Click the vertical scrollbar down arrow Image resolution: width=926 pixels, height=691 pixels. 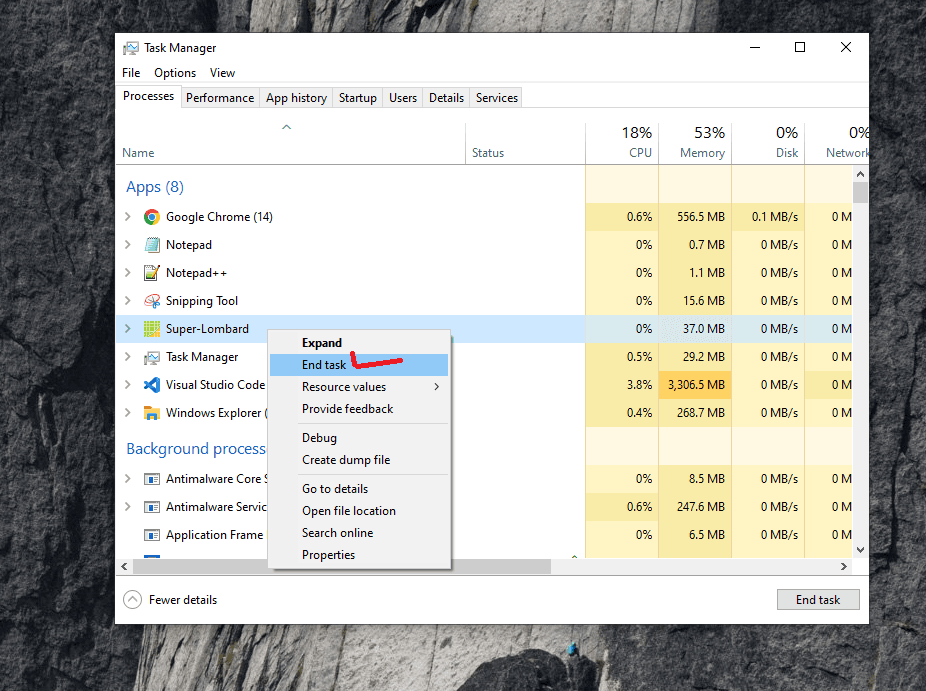[860, 550]
